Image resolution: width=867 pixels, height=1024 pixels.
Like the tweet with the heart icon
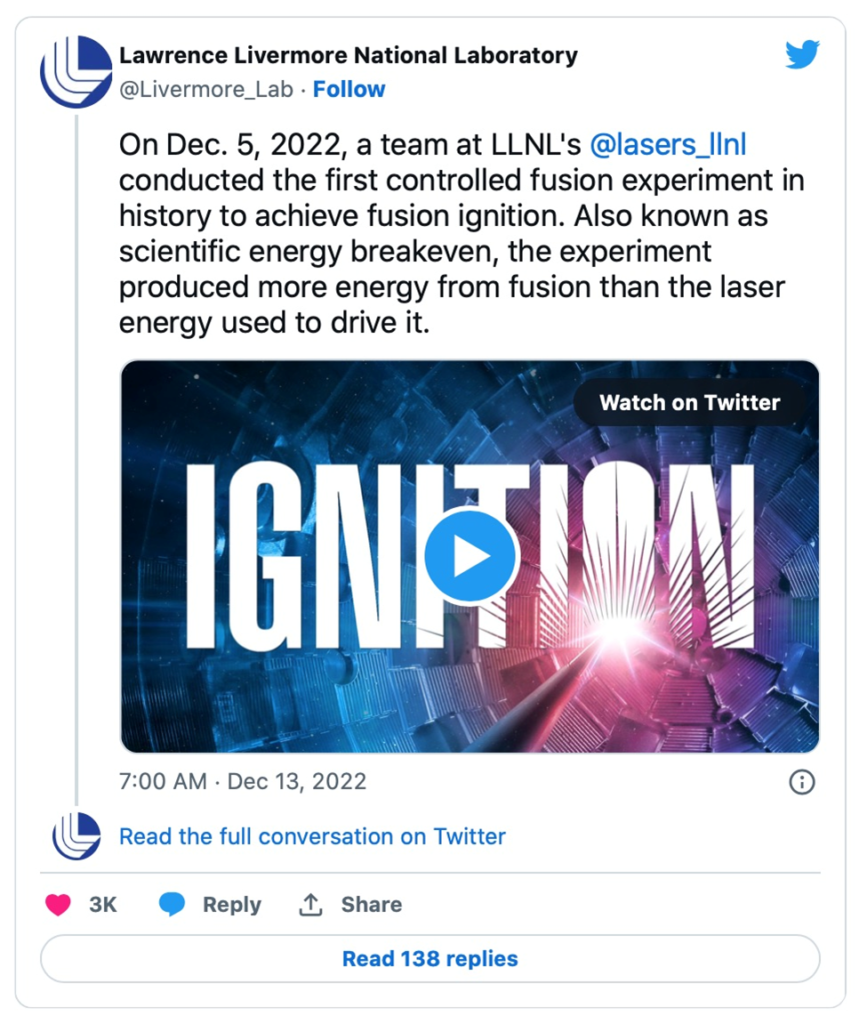59,905
